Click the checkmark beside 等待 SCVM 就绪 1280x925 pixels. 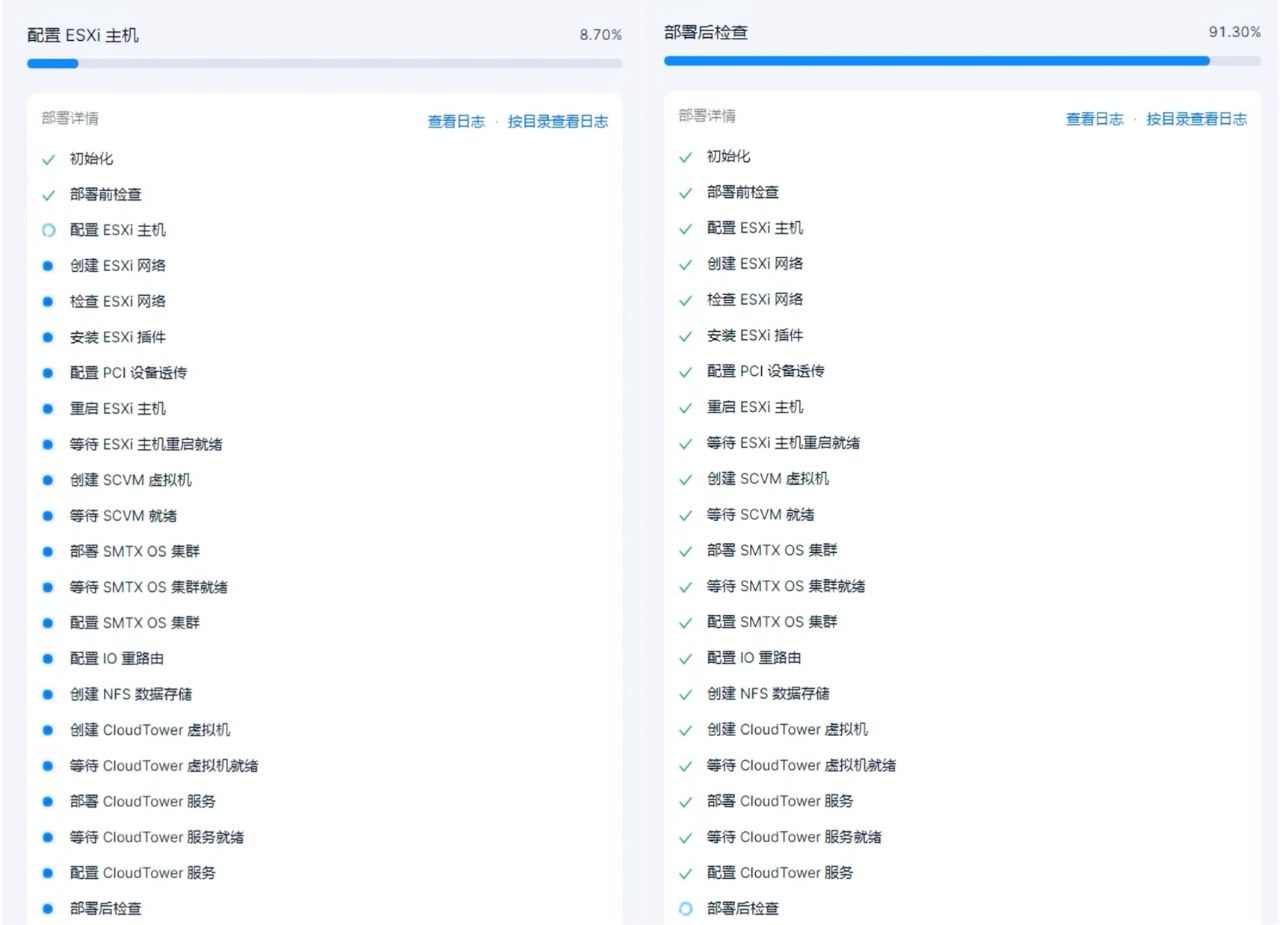point(685,515)
